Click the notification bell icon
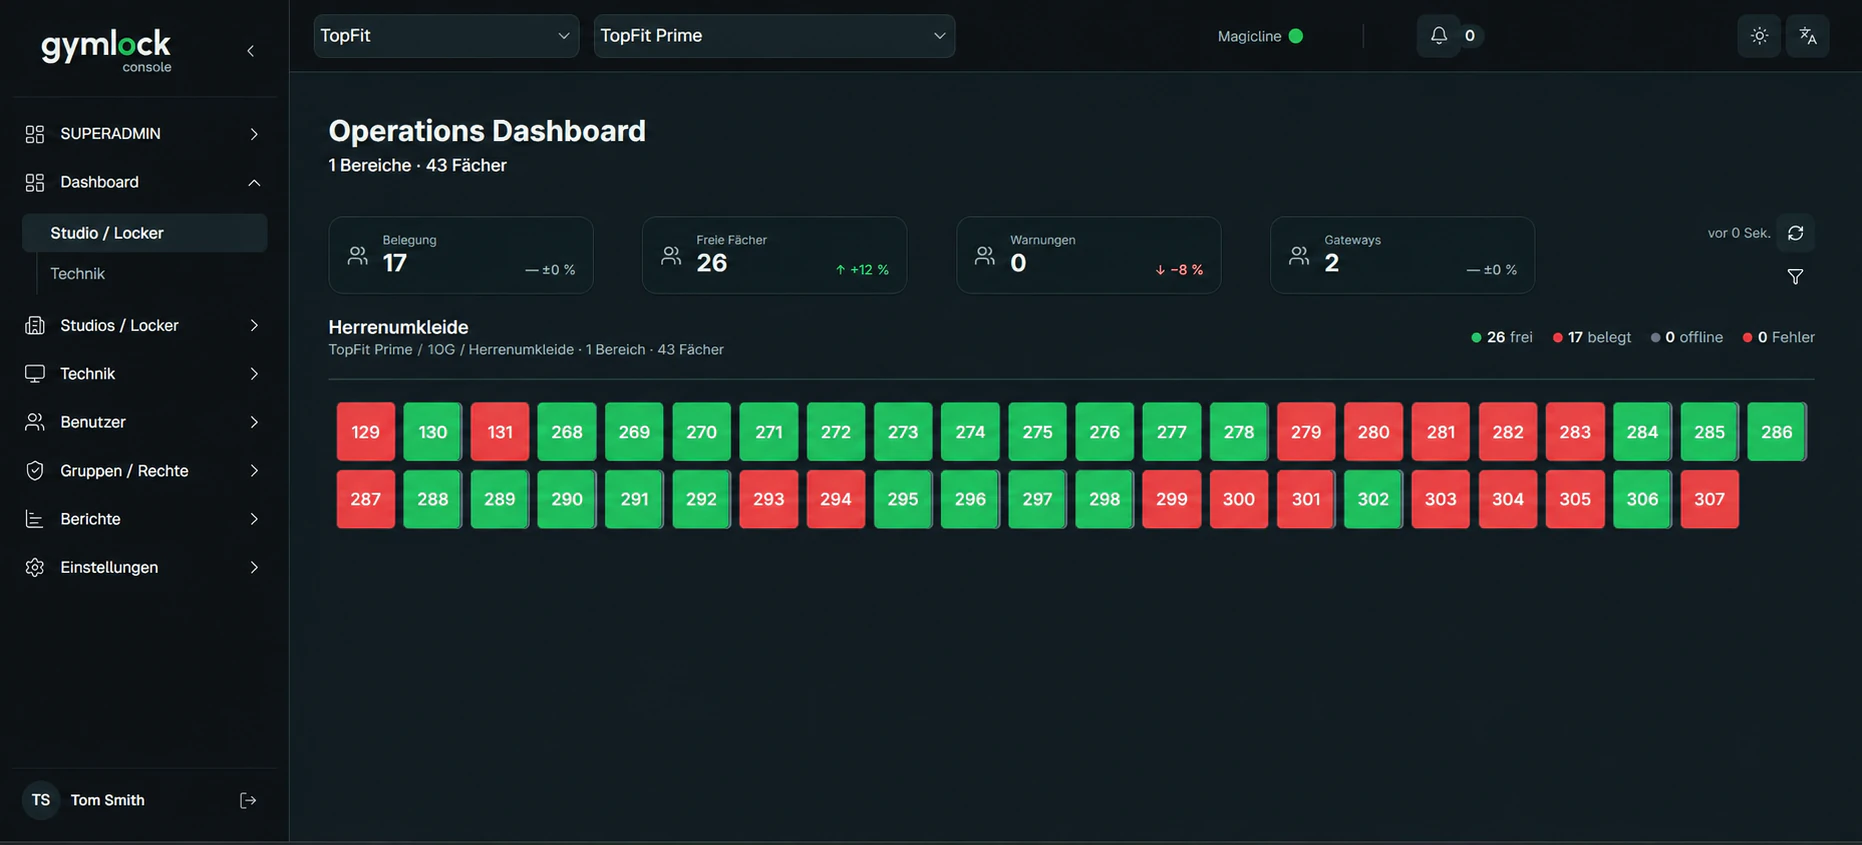 tap(1439, 36)
